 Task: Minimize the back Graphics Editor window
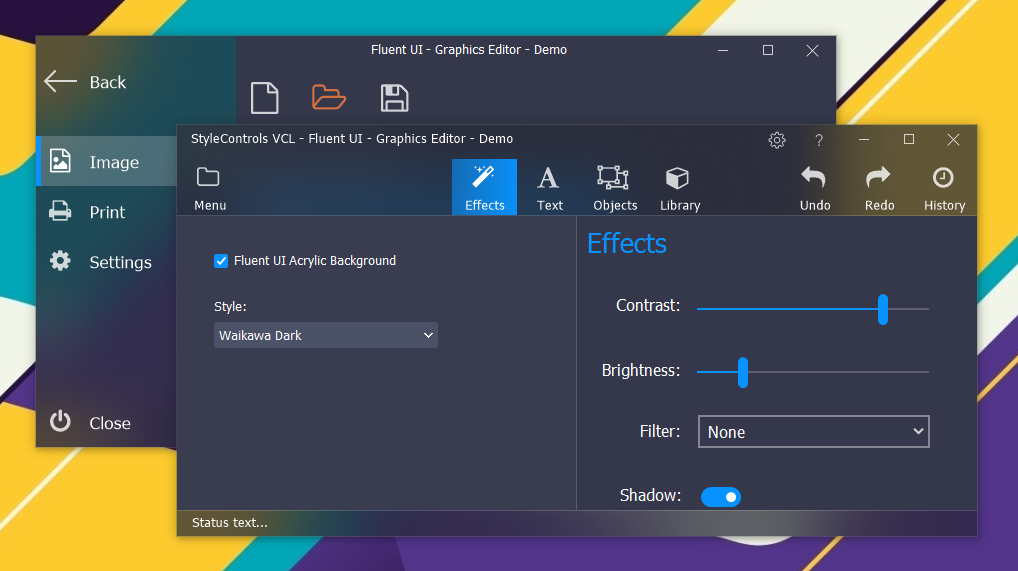click(x=723, y=50)
